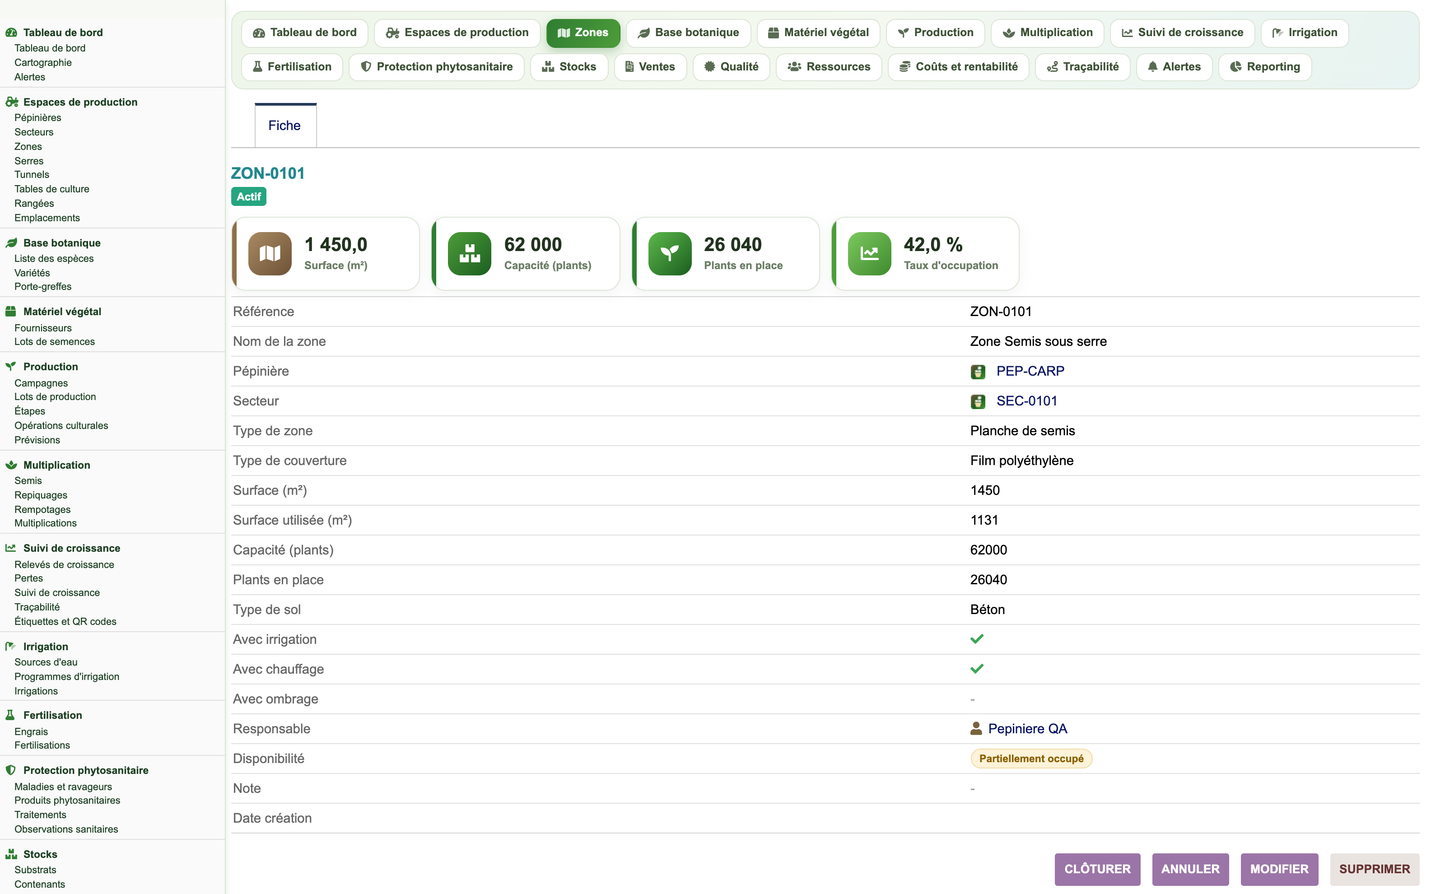
Task: Toggle the Avec irrigation checkmark
Action: point(977,639)
